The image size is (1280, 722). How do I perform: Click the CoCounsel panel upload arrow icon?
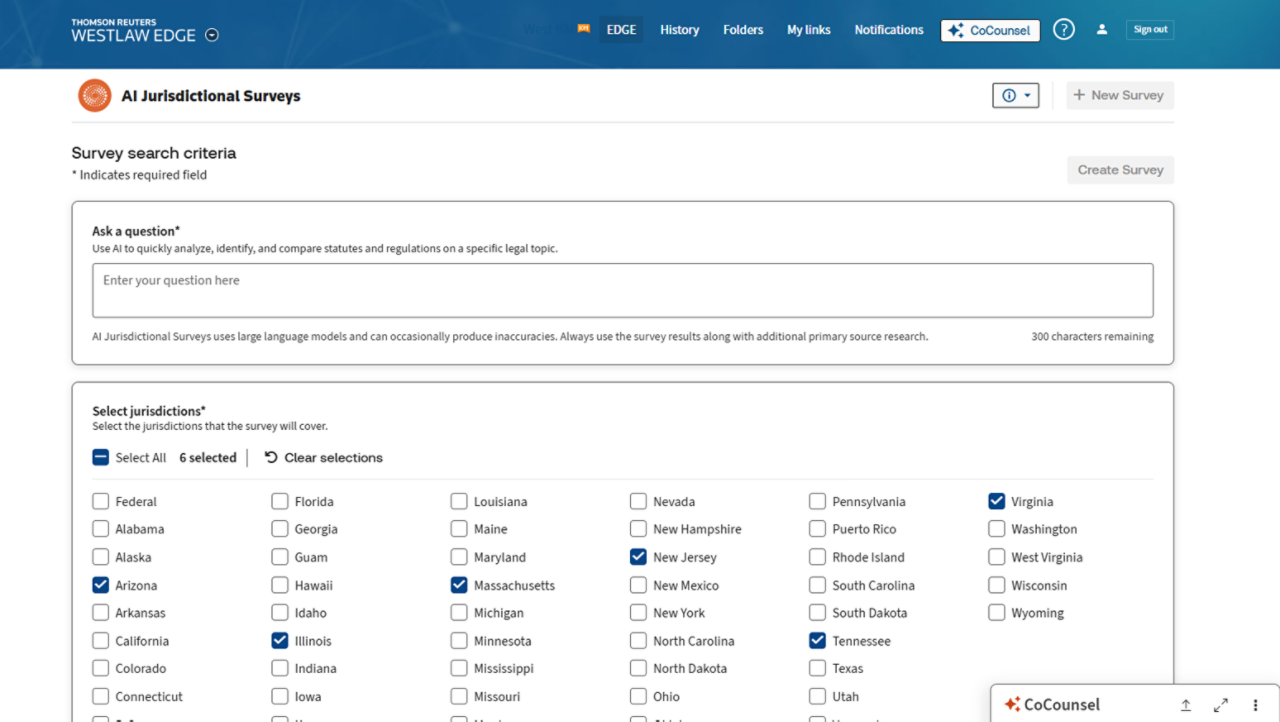point(1186,705)
